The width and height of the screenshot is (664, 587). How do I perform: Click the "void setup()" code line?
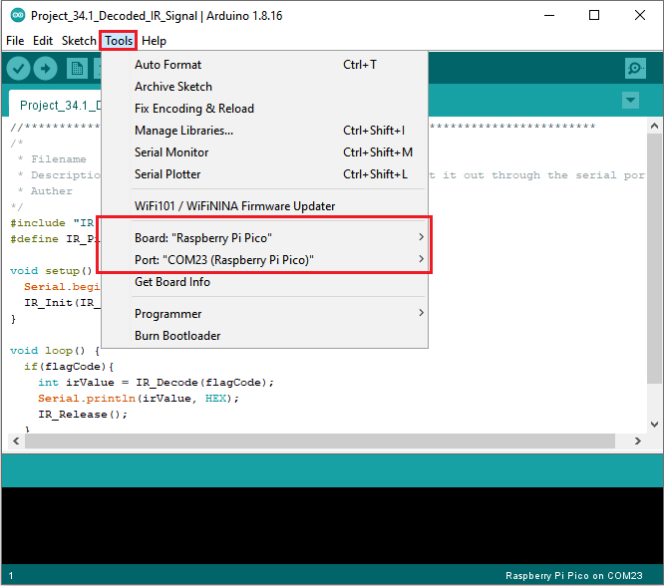(51, 271)
